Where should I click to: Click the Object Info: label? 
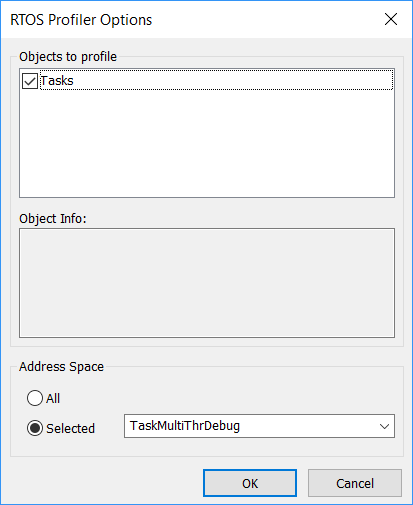[53, 219]
